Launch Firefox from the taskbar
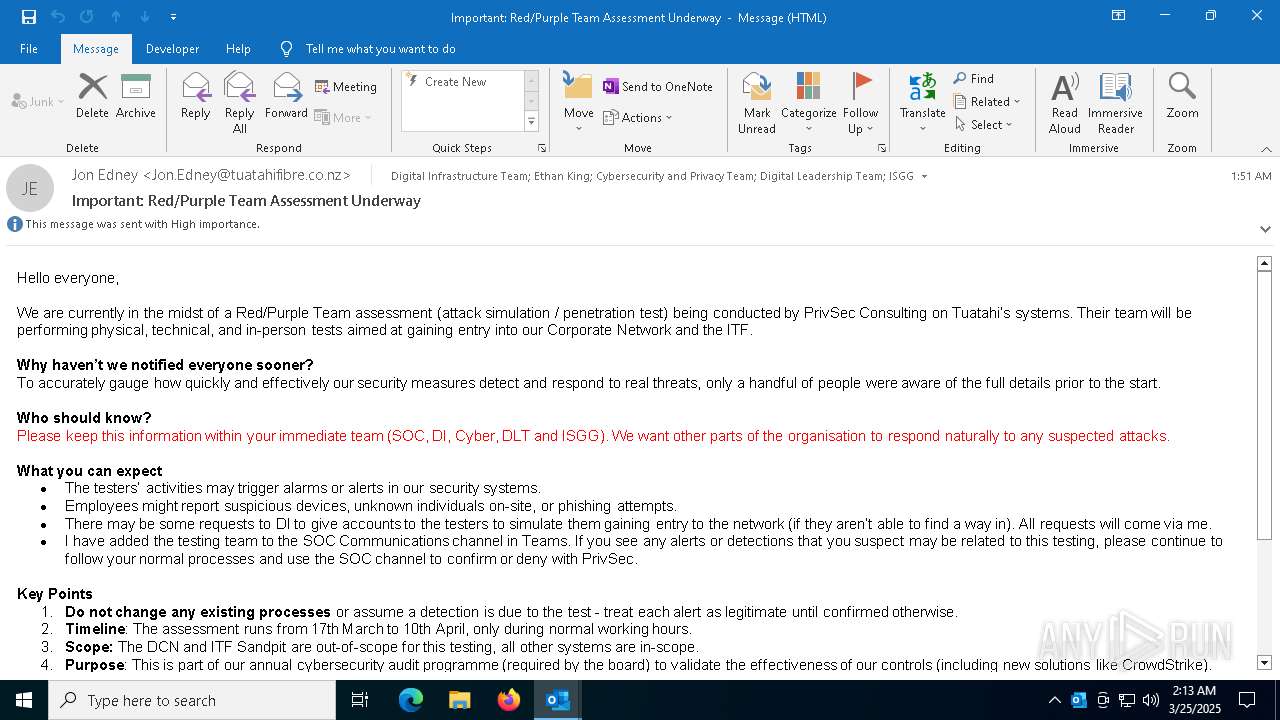This screenshot has height=720, width=1280. pyautogui.click(x=509, y=700)
